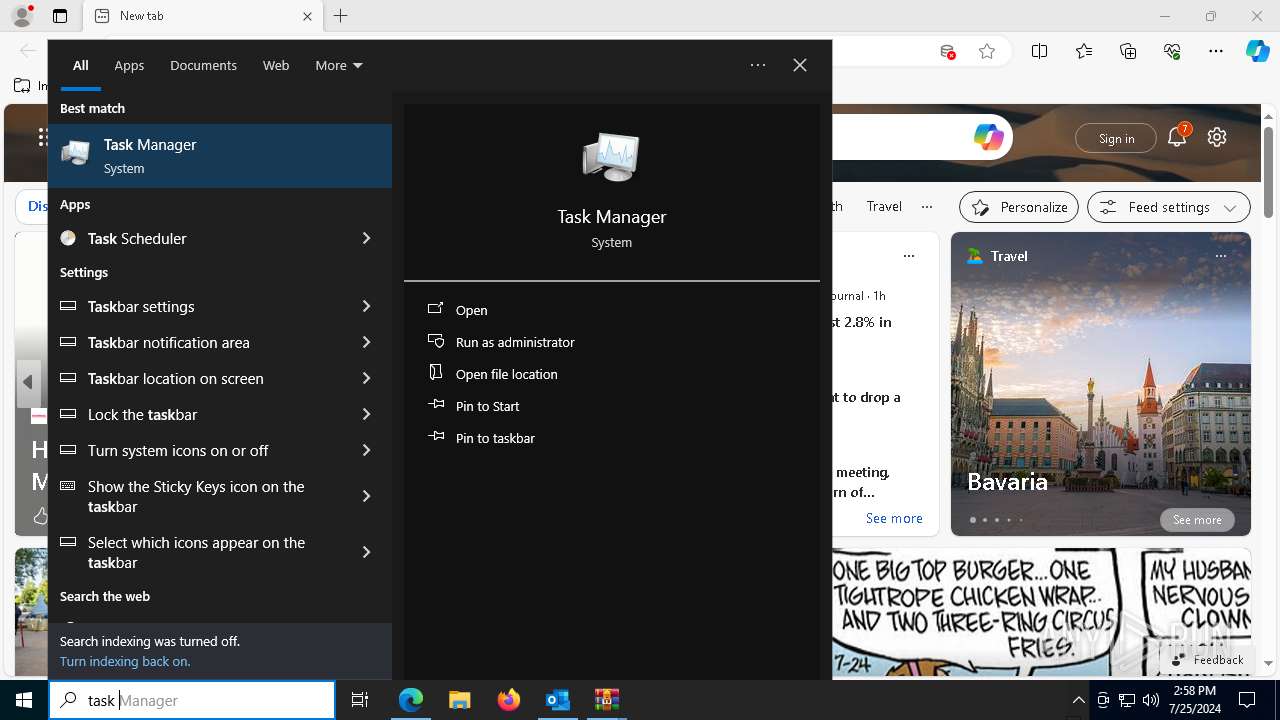
Task: Click Open in Task Manager actions
Action: tap(611, 310)
